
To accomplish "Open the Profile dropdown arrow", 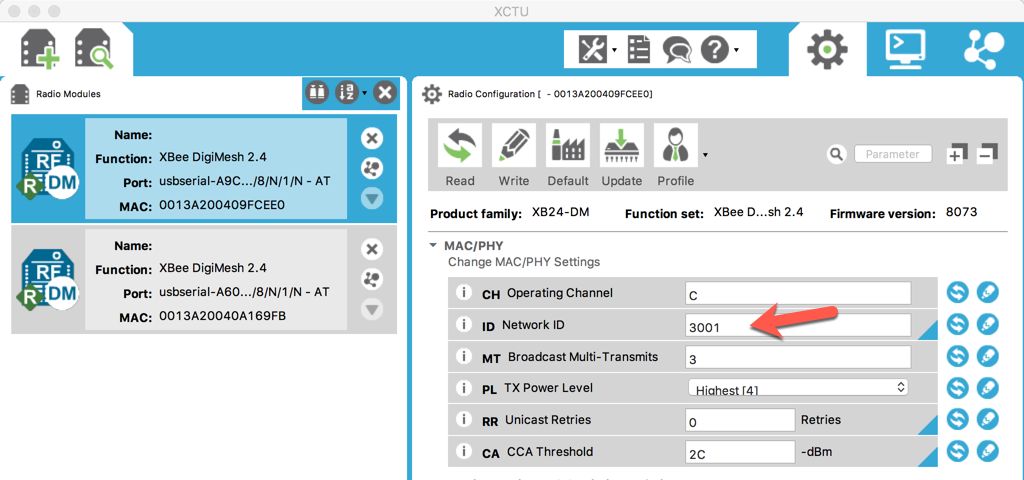I will point(705,155).
